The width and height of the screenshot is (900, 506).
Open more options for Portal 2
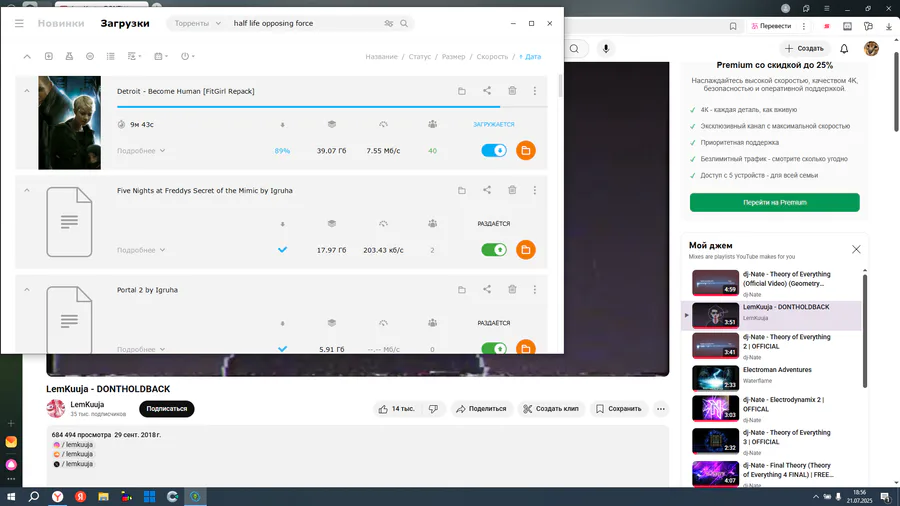[x=534, y=289]
